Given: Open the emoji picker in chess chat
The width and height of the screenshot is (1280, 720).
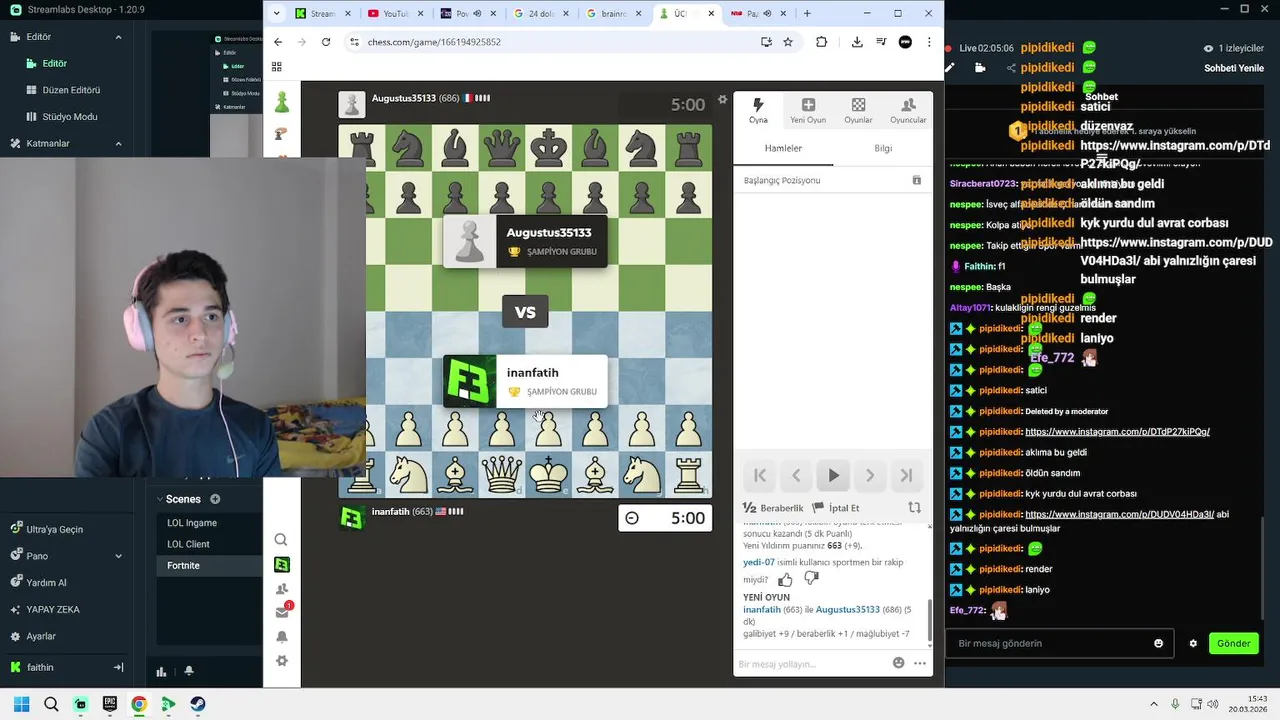Looking at the screenshot, I should (898, 663).
